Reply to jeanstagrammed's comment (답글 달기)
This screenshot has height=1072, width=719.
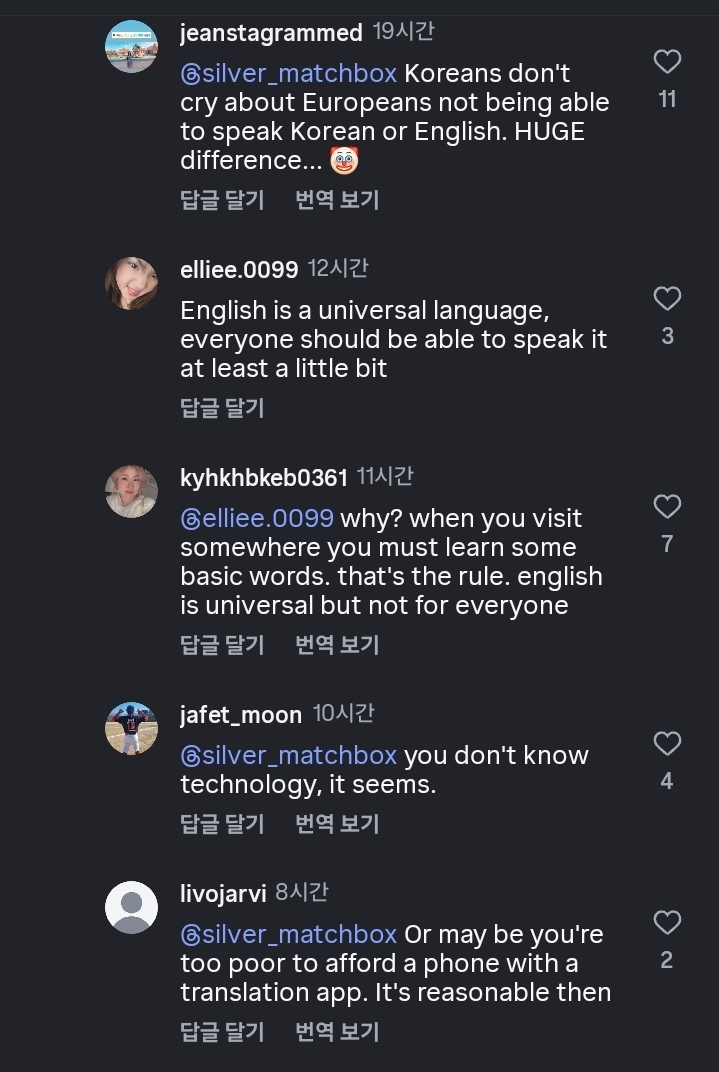(x=222, y=200)
